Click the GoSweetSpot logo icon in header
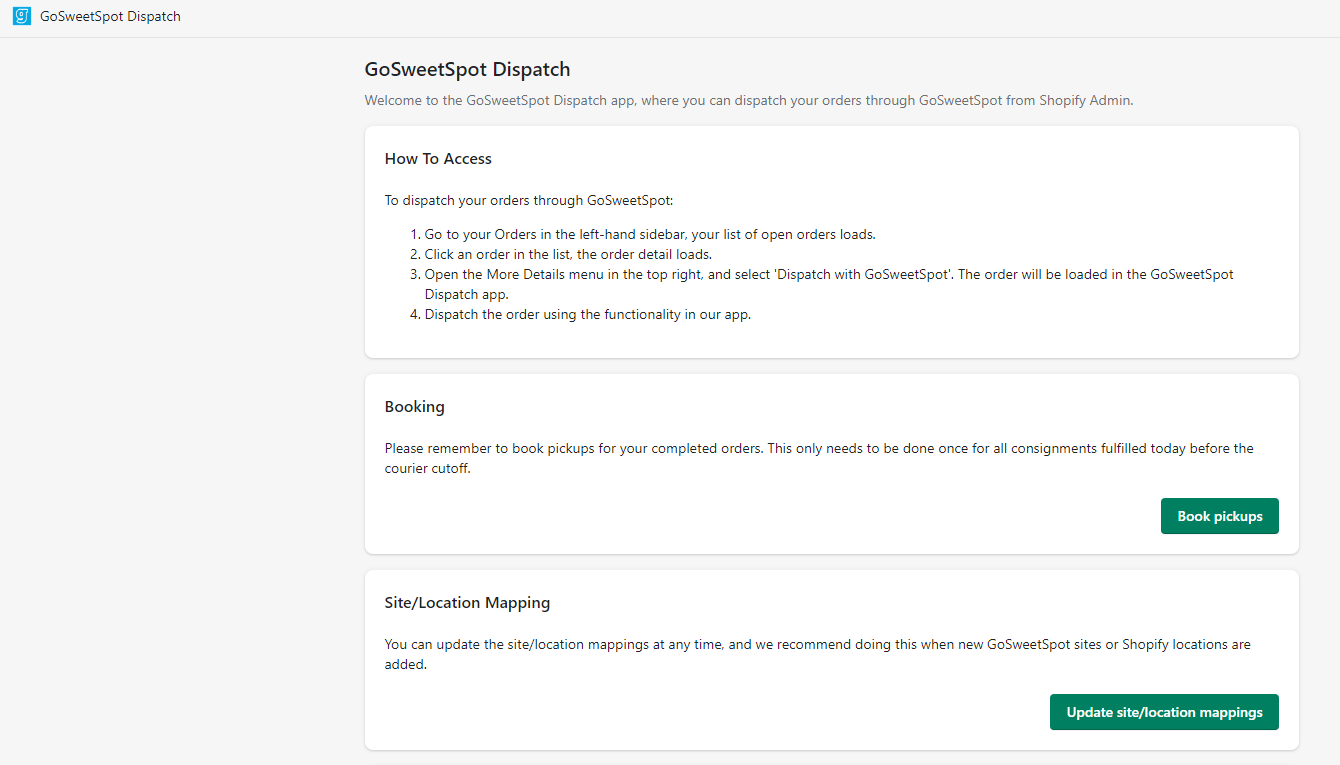The image size is (1340, 765). point(22,16)
